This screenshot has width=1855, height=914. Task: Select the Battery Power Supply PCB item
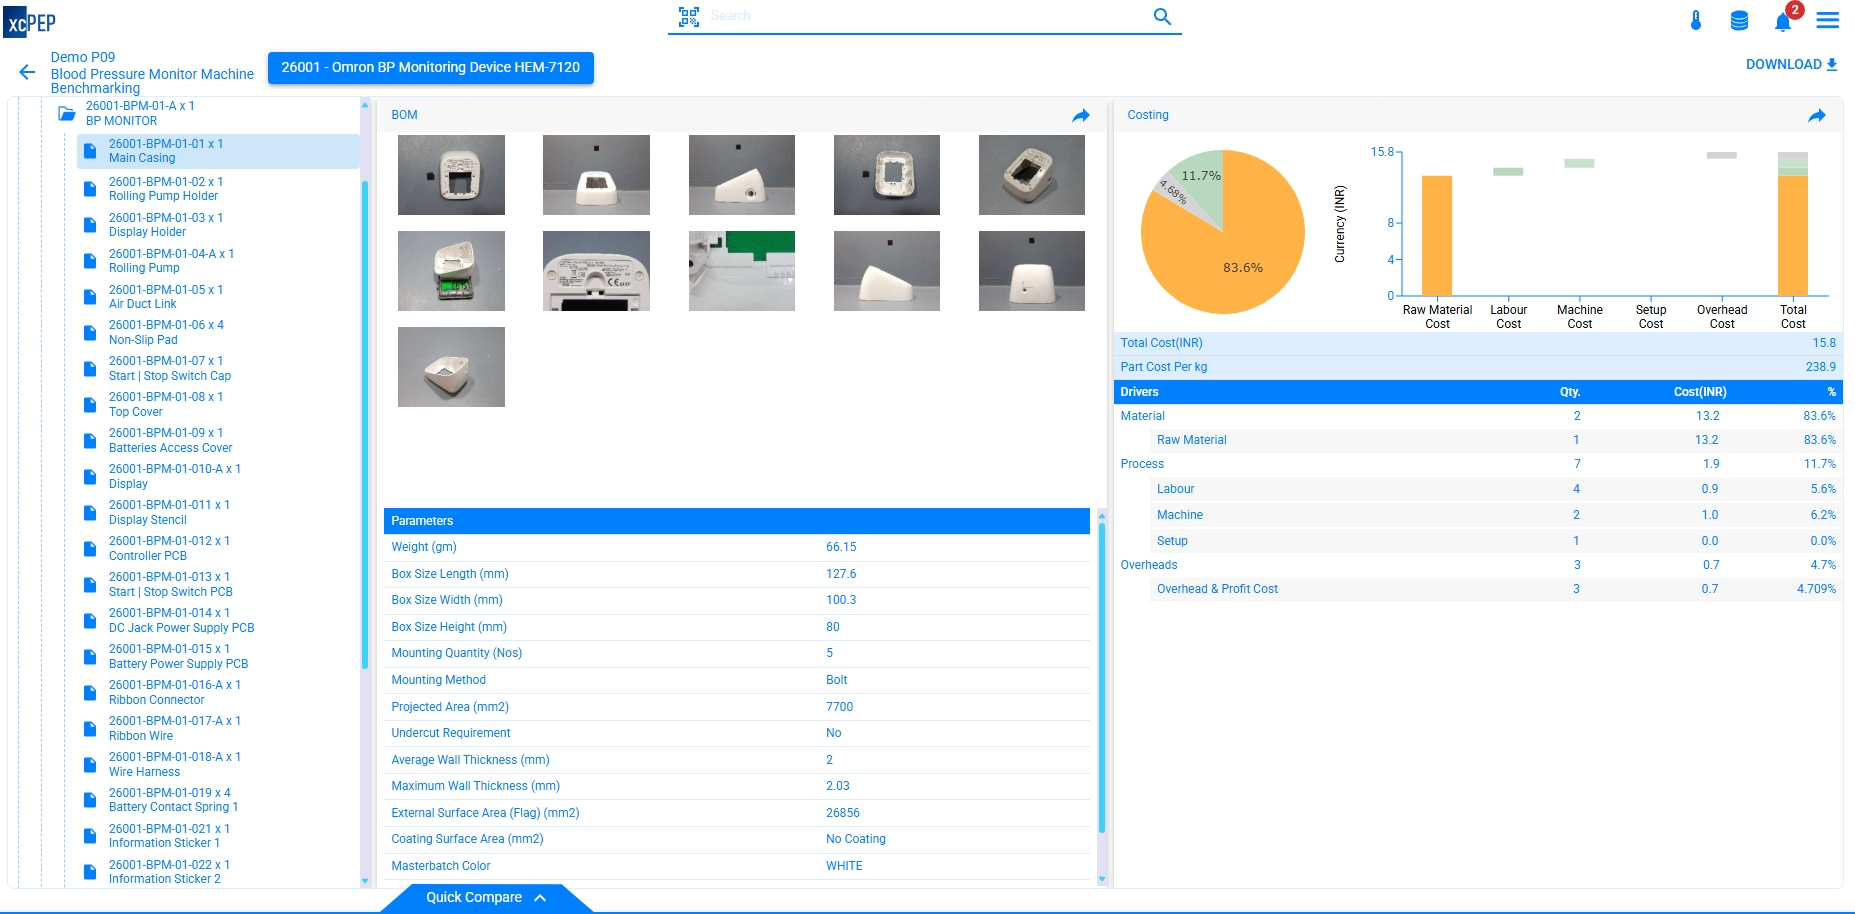[x=178, y=656]
